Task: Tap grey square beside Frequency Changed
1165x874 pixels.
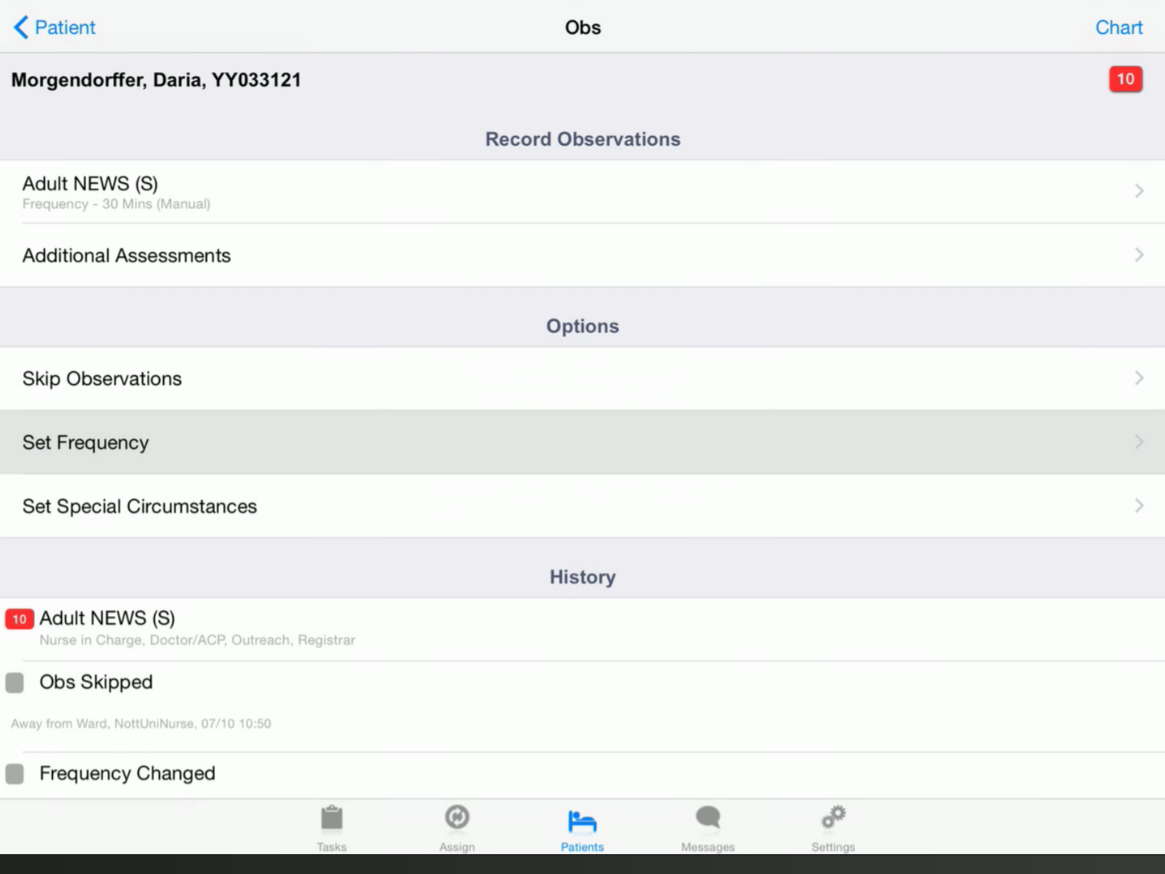Action: (15, 774)
